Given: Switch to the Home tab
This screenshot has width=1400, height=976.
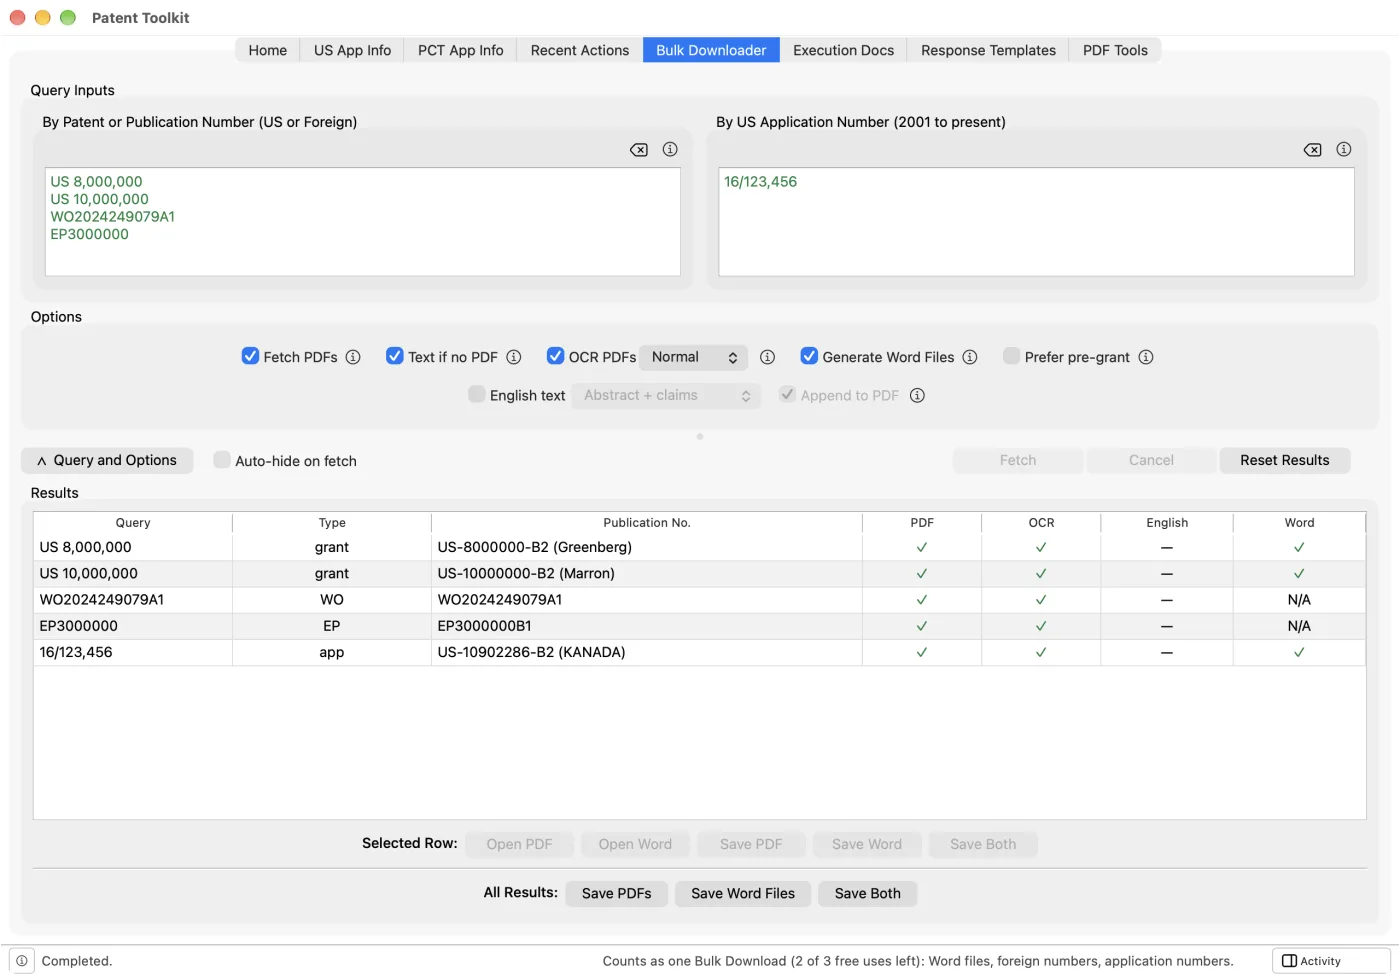Looking at the screenshot, I should [268, 50].
